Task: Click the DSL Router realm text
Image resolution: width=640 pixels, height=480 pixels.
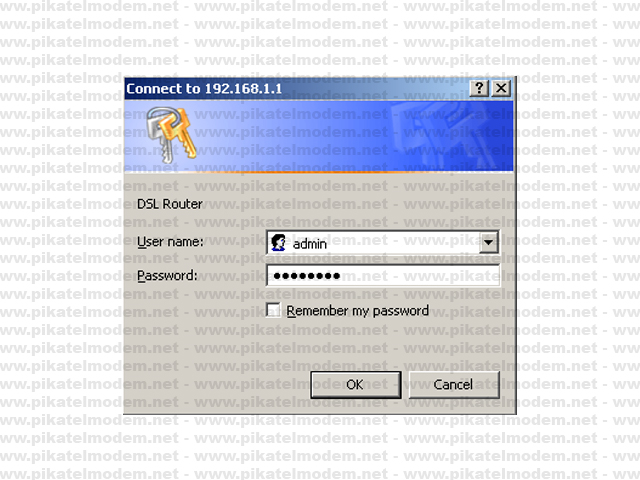Action: pos(169,204)
